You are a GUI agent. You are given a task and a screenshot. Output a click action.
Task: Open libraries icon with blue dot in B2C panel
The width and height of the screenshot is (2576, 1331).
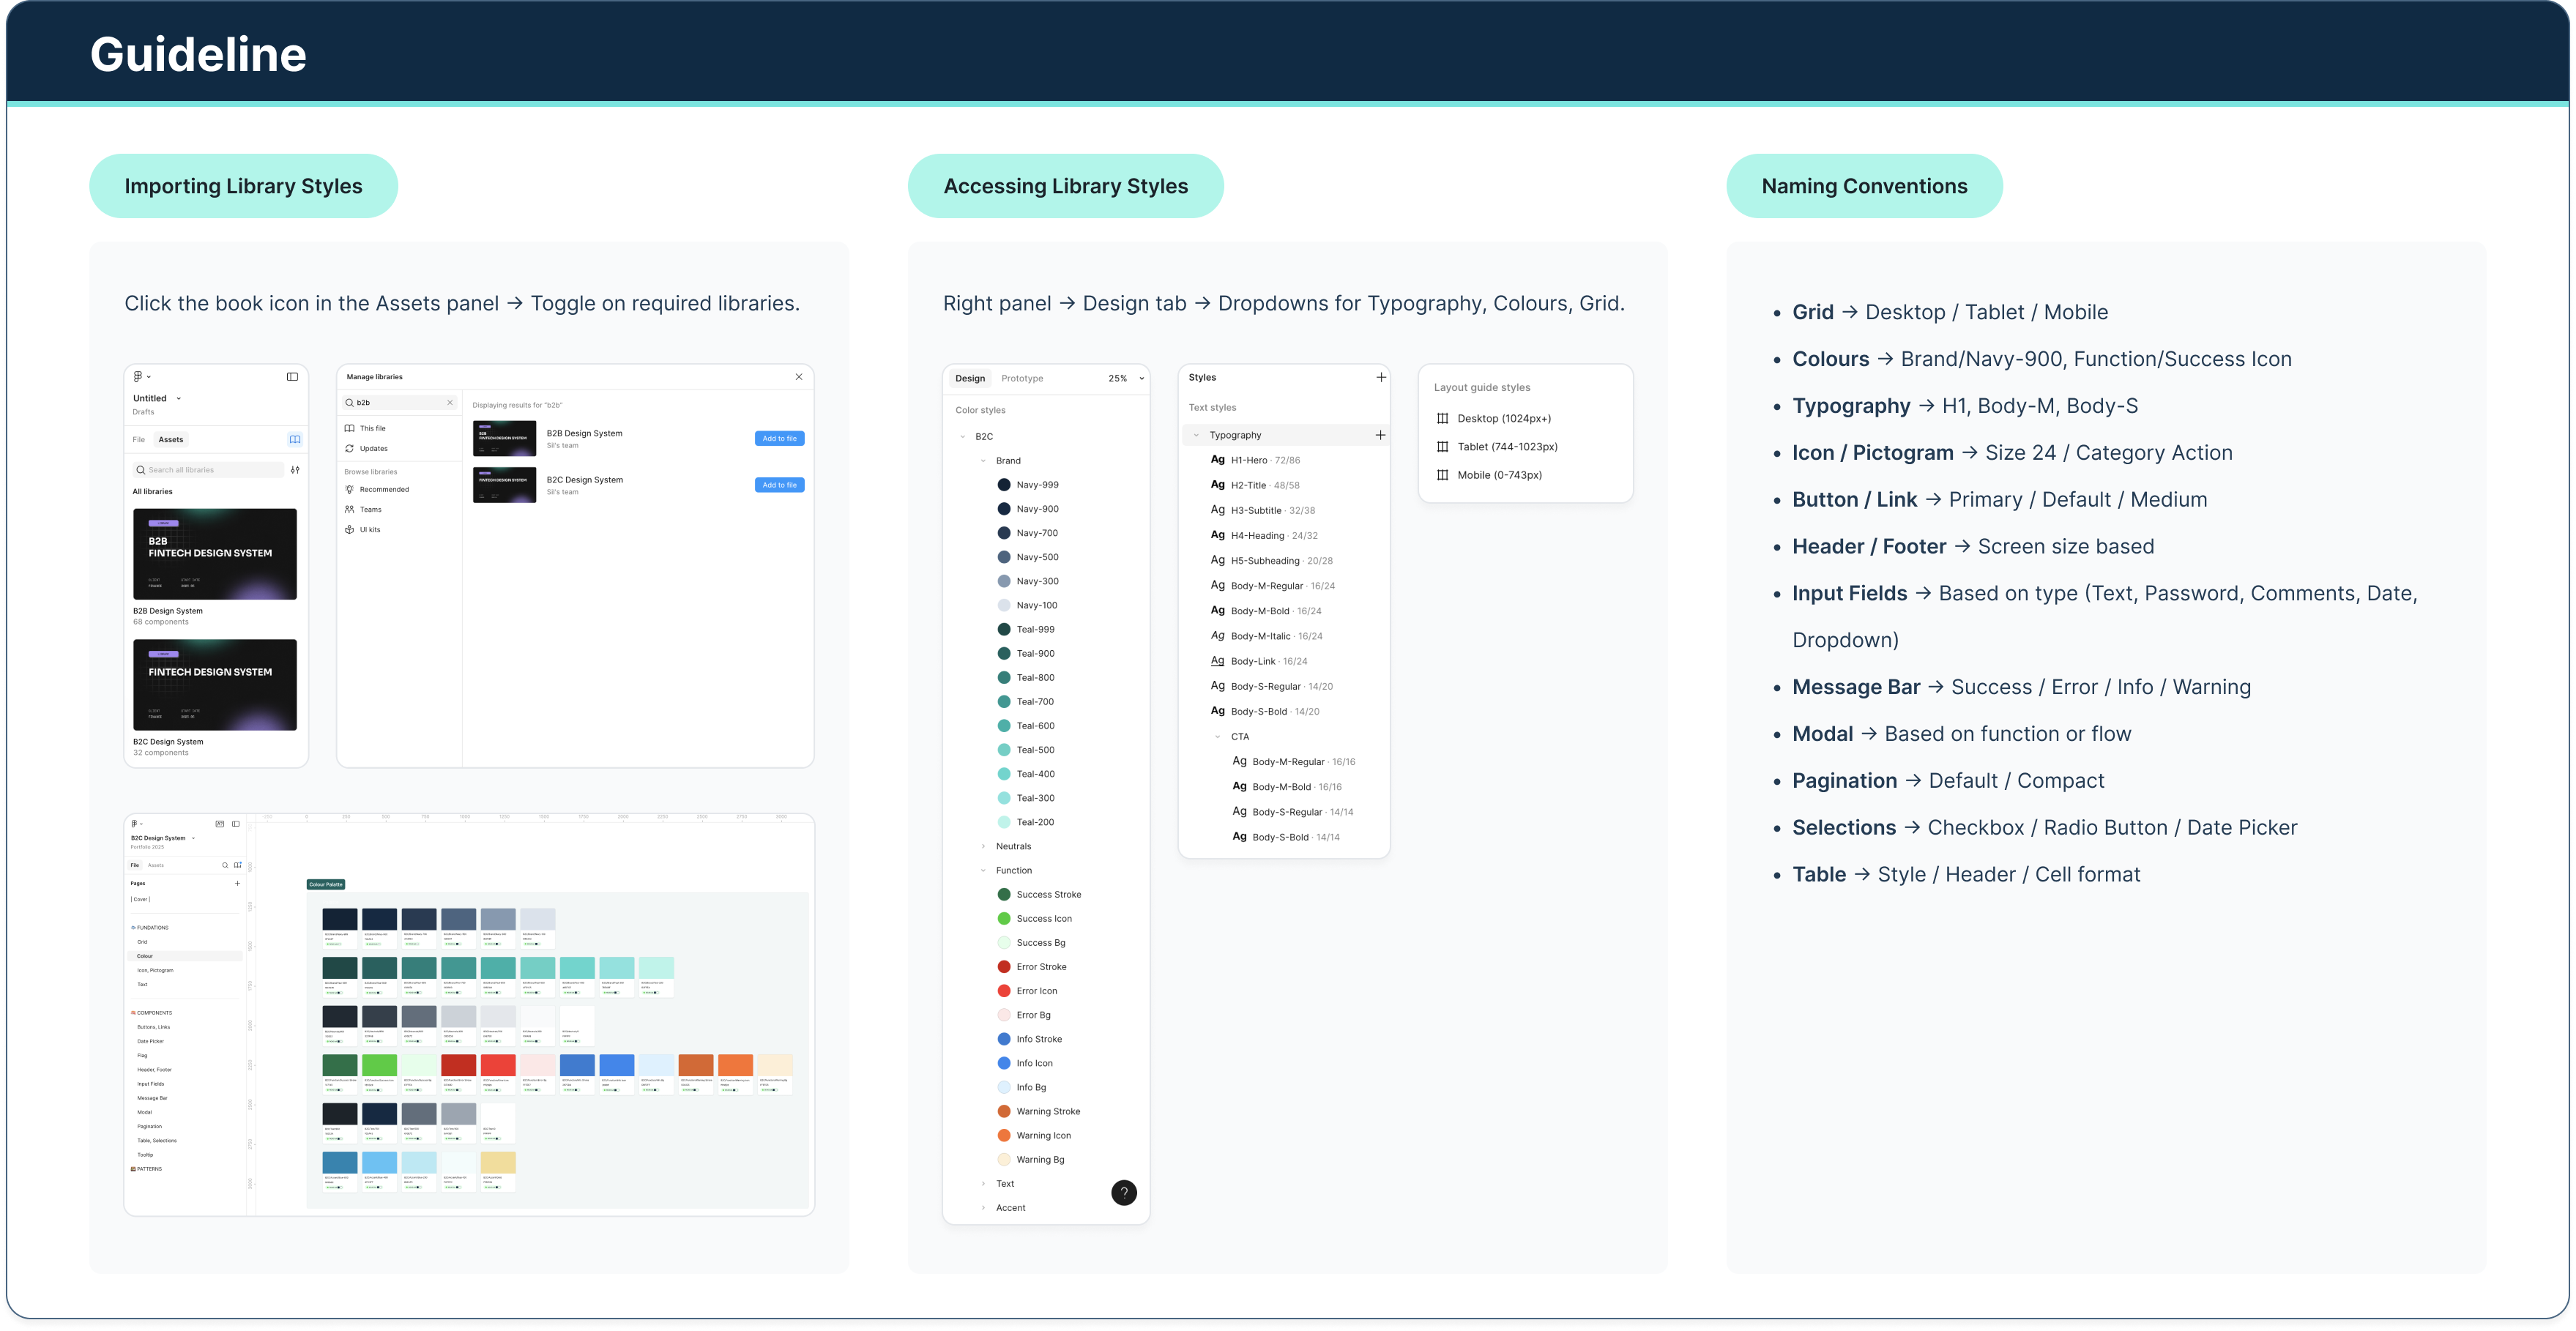(x=238, y=865)
